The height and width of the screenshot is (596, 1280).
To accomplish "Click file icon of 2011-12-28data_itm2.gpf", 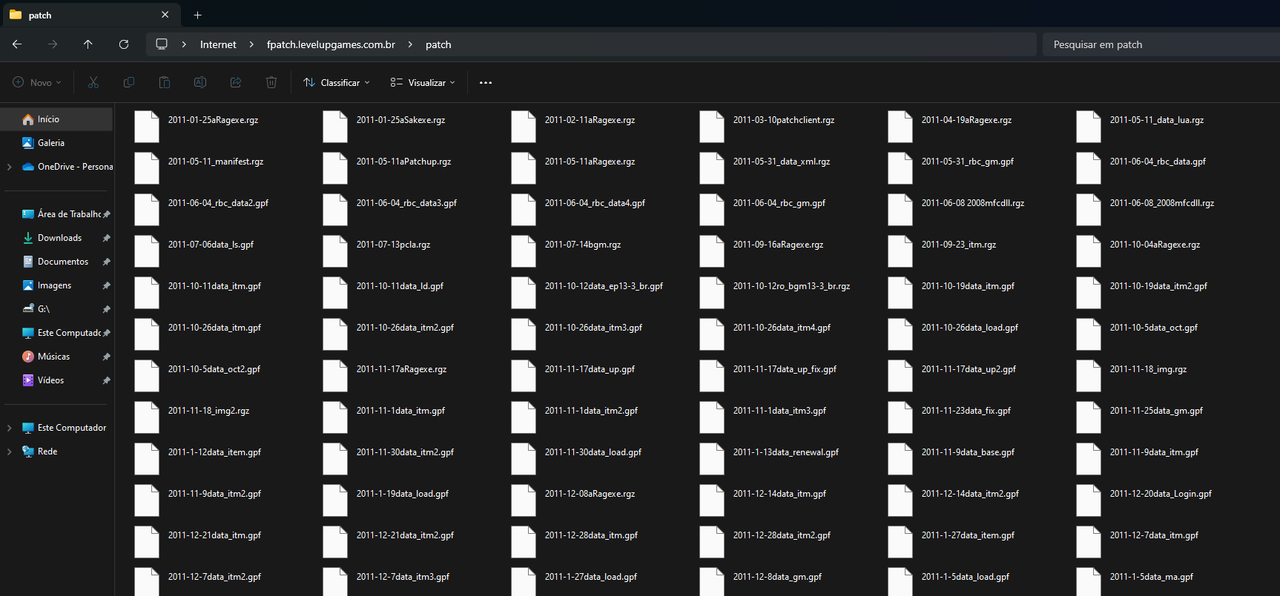I will [712, 542].
